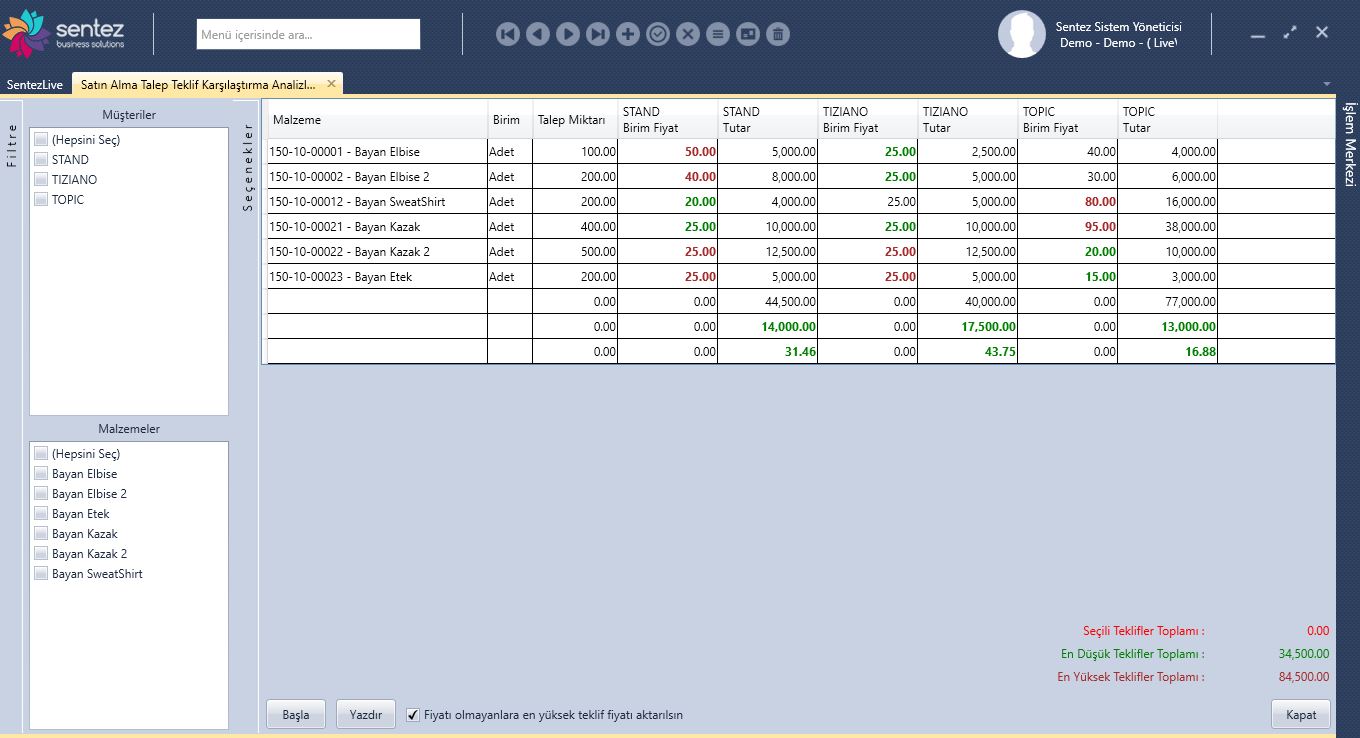Click the cancel X toolbar icon
The width and height of the screenshot is (1360, 738).
click(x=687, y=33)
